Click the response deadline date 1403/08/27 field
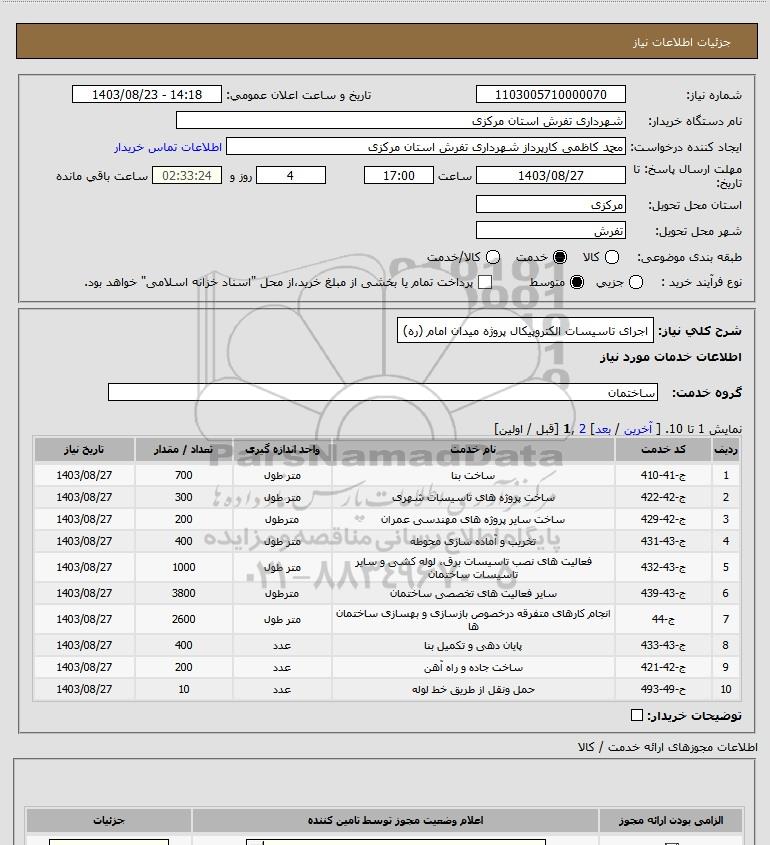This screenshot has width=770, height=845. [x=551, y=175]
